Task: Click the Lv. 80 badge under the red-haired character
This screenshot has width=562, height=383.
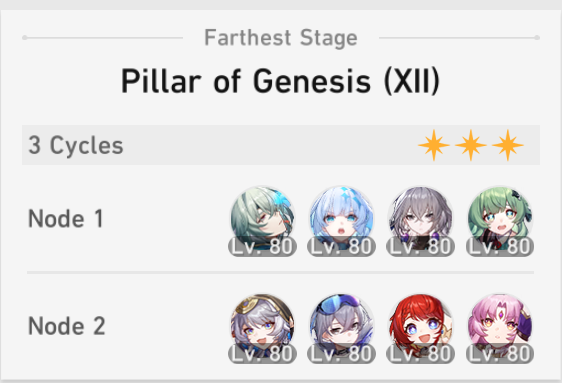Action: 420,354
